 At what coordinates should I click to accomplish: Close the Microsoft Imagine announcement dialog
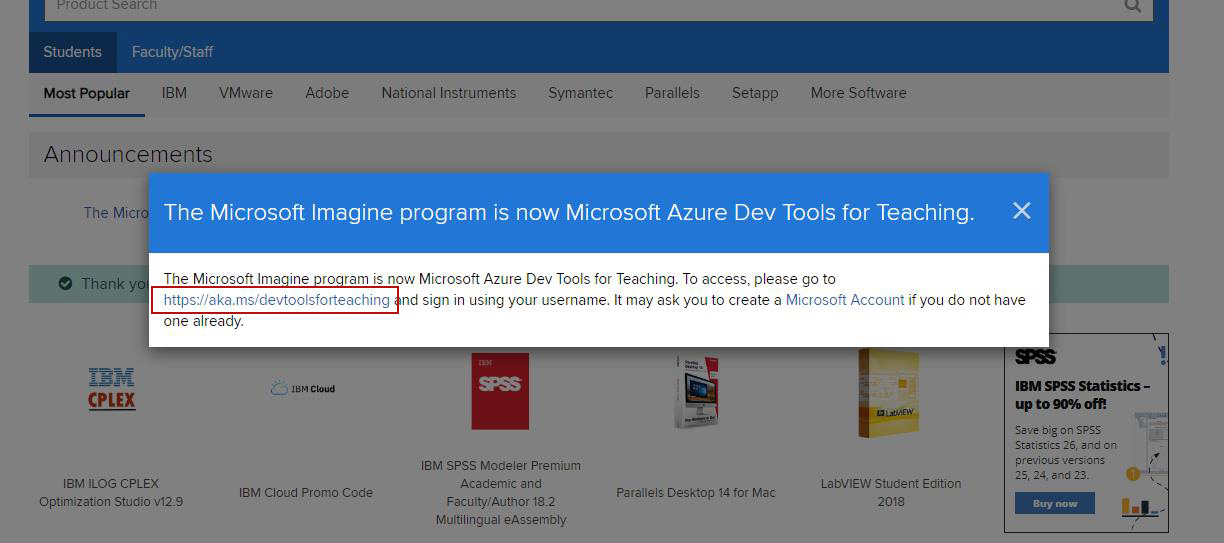1021,211
